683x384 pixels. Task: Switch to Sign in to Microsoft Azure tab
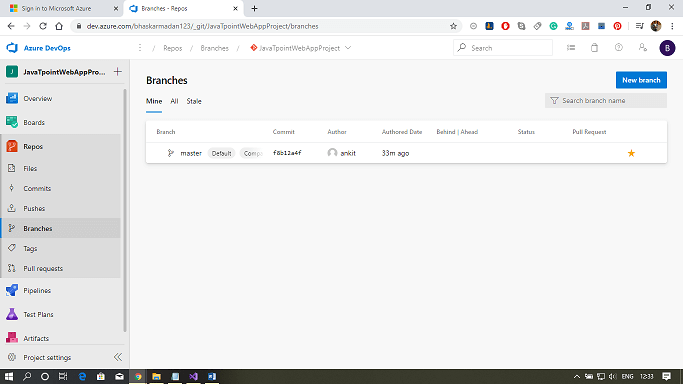tap(57, 9)
